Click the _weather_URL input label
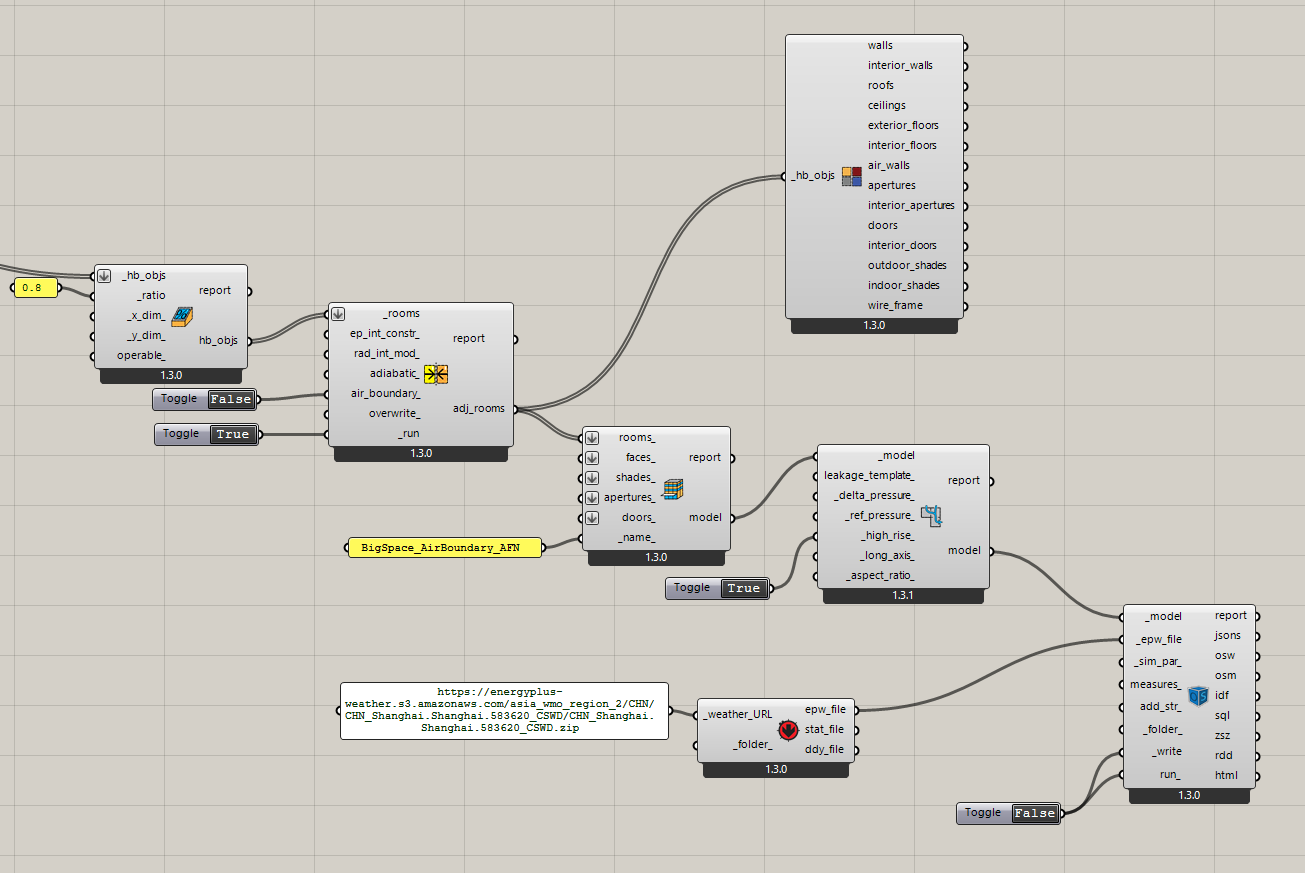Screen dimensions: 1305x873 [737, 714]
